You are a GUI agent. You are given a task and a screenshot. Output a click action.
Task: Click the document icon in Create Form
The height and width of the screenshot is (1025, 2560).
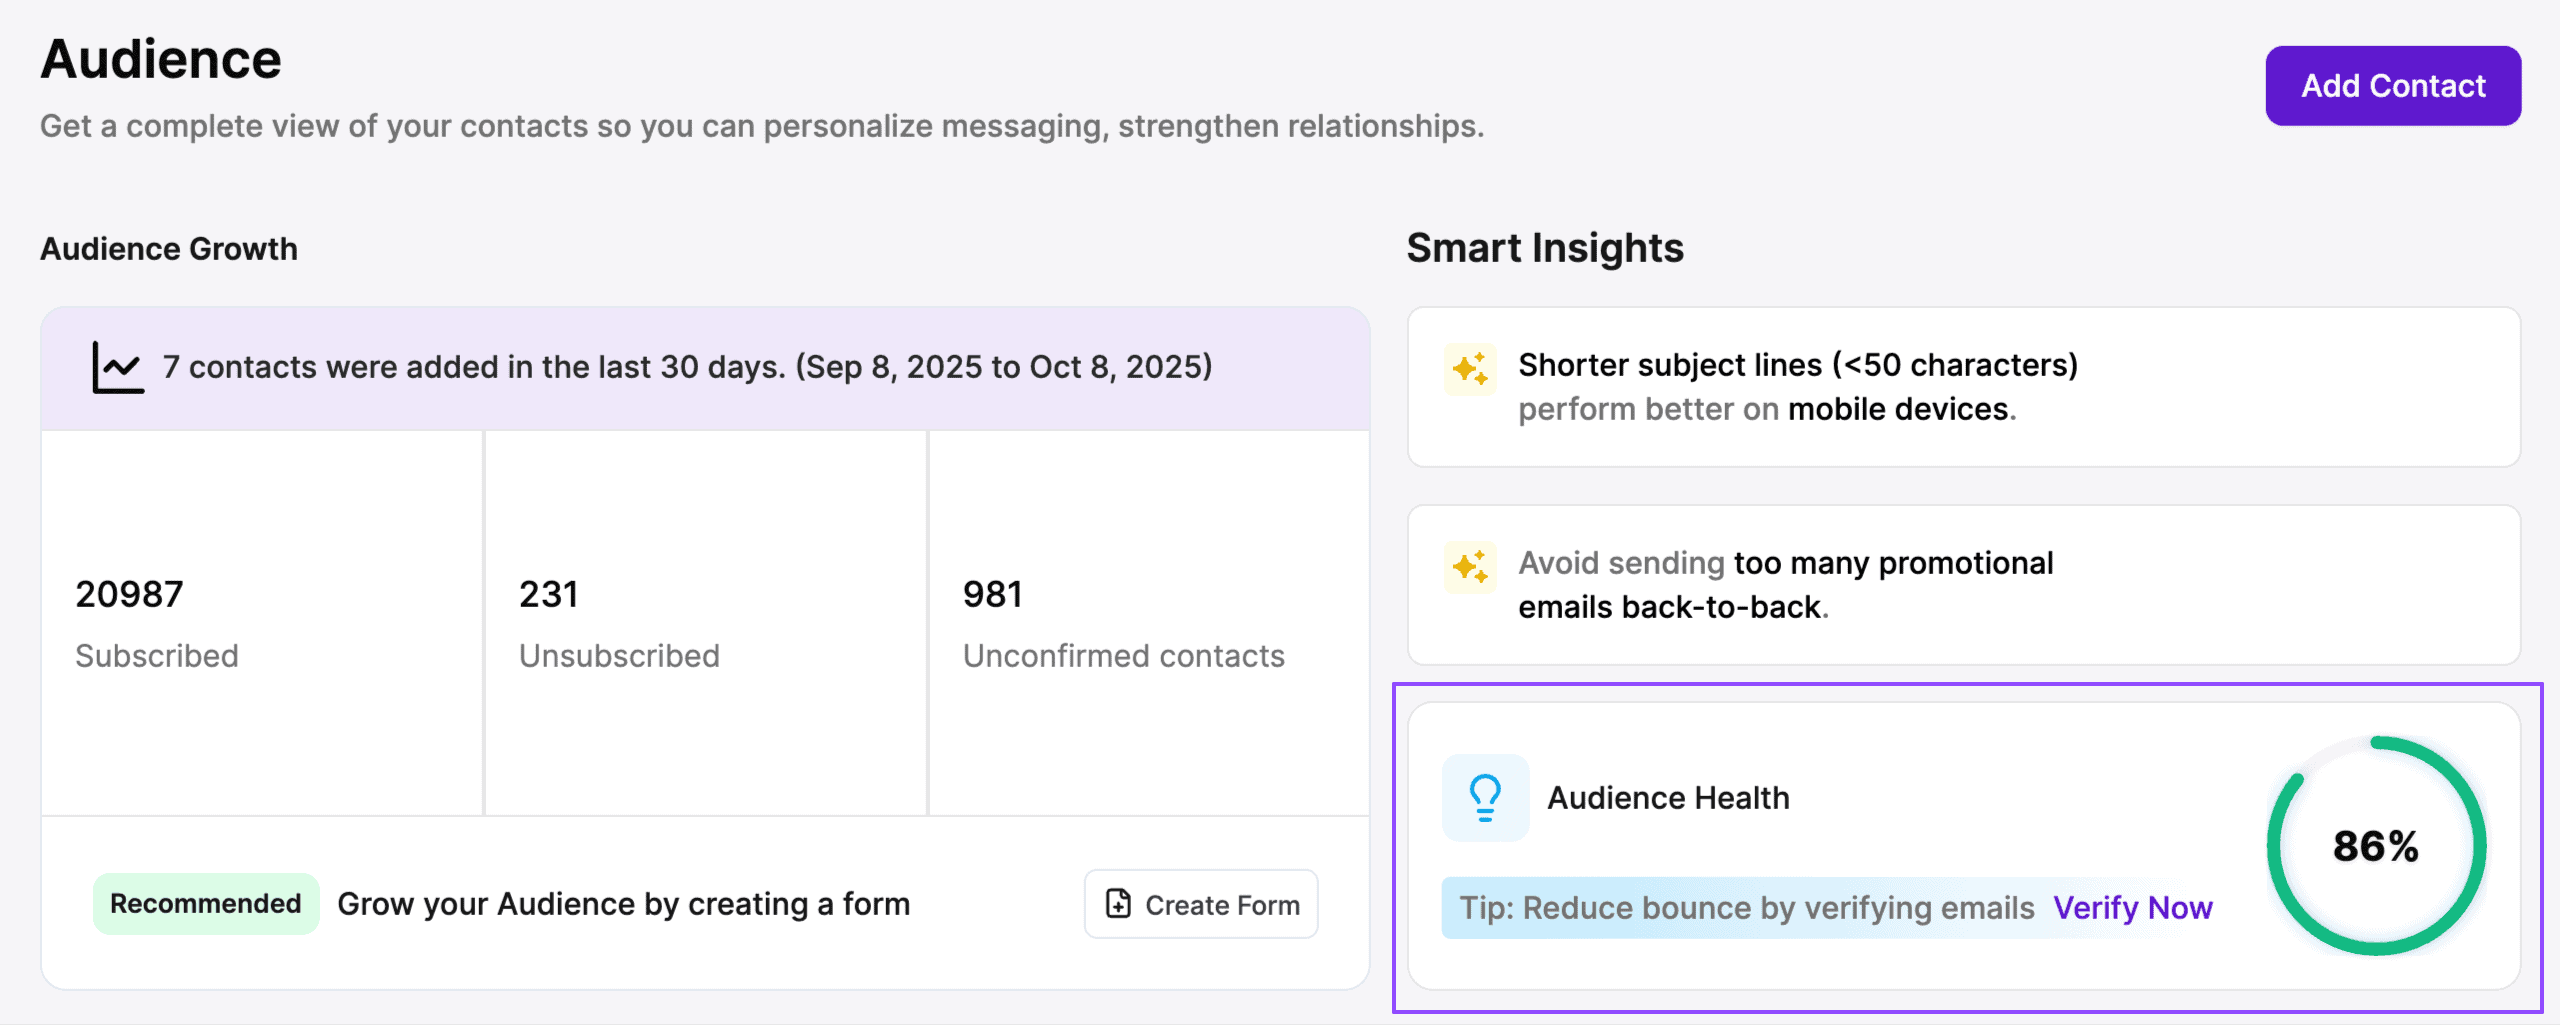tap(1118, 904)
